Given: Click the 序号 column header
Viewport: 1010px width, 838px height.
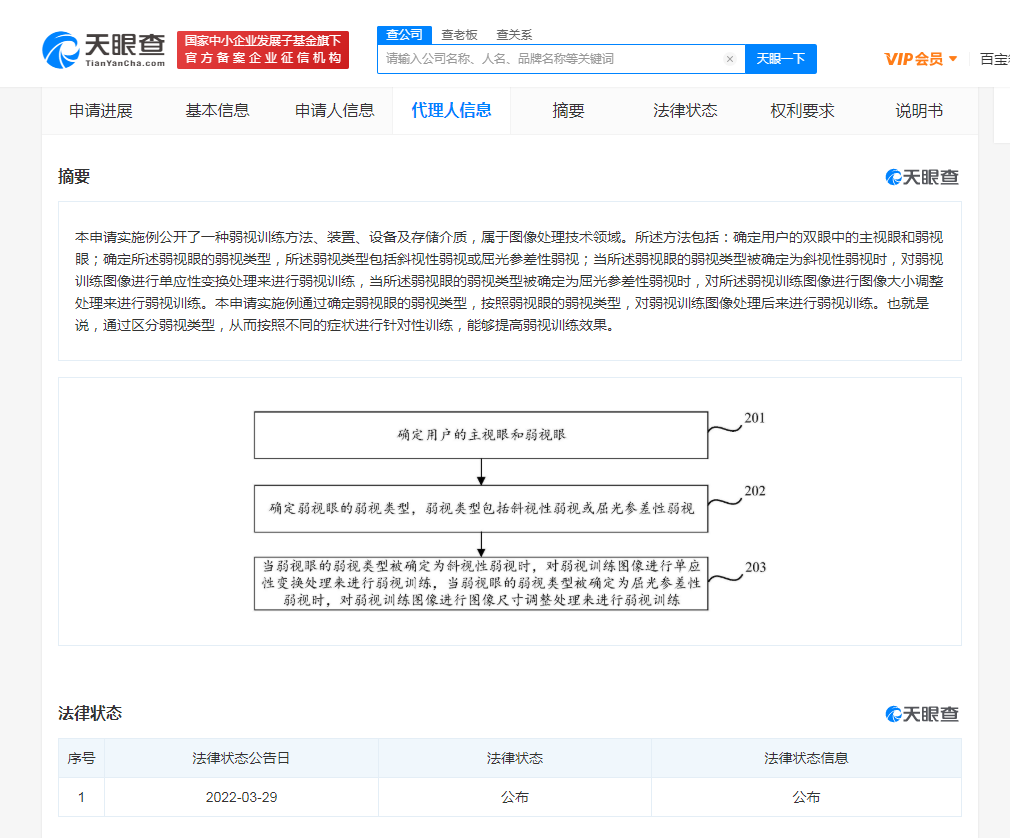Looking at the screenshot, I should coord(81,758).
